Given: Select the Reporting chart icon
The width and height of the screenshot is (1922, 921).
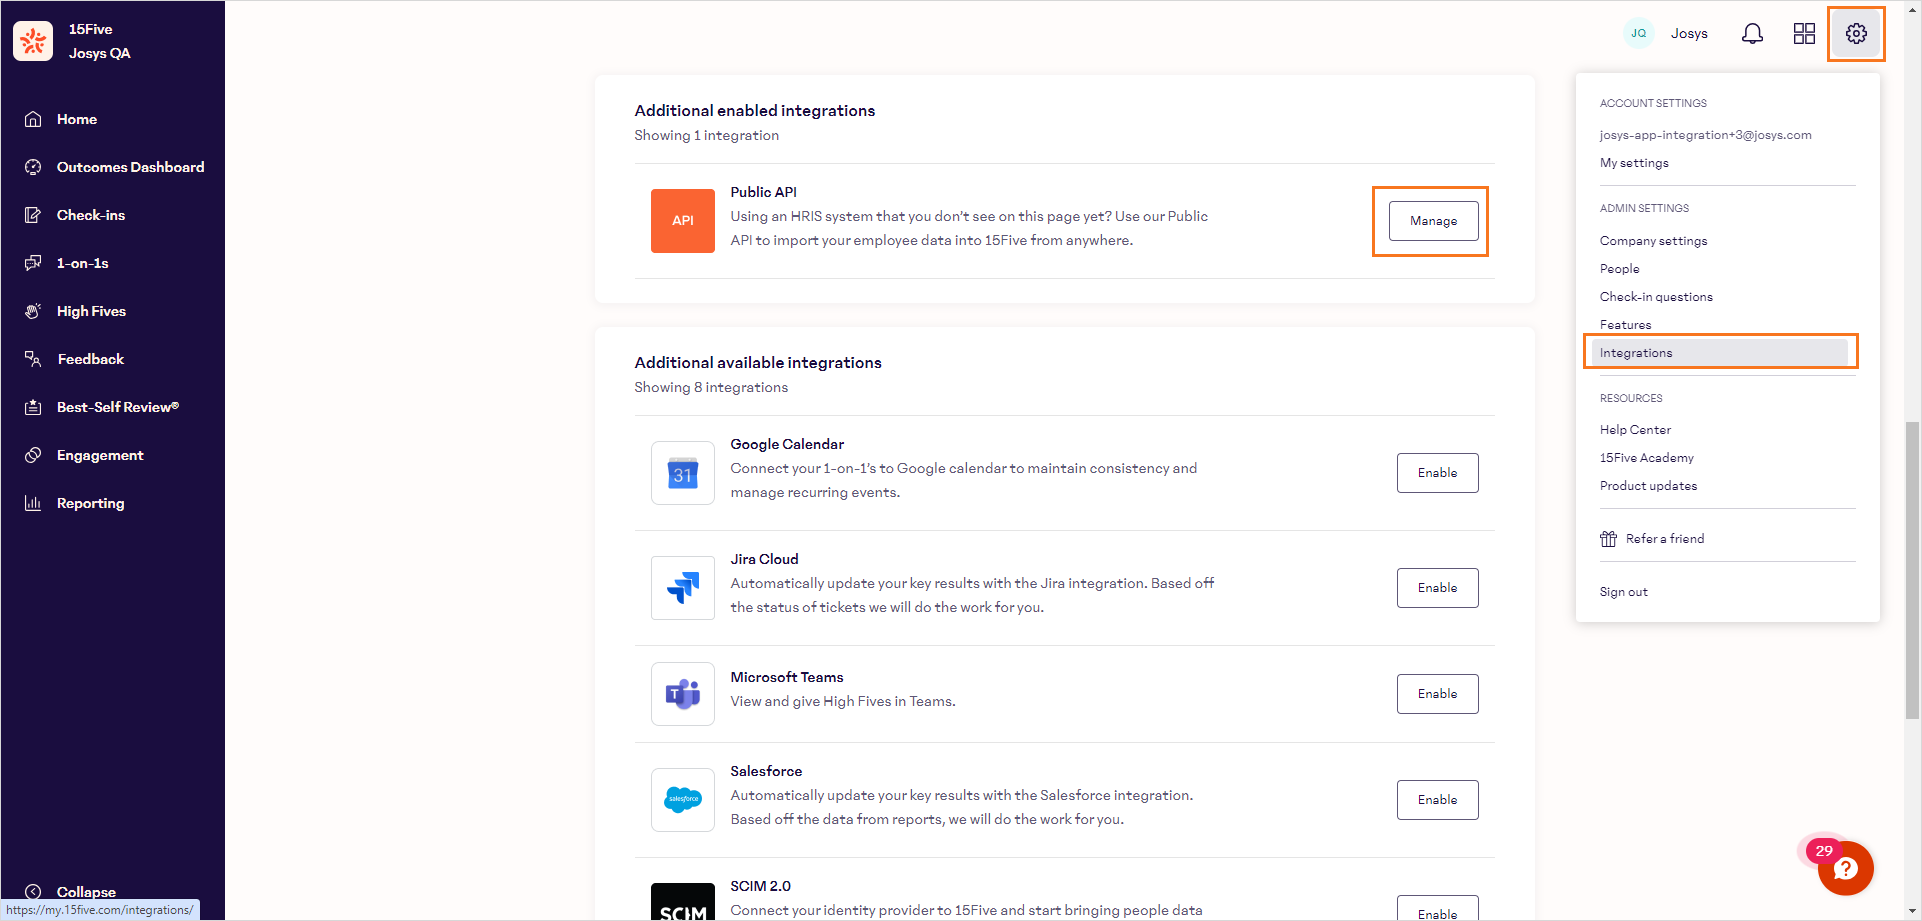Looking at the screenshot, I should pos(33,503).
